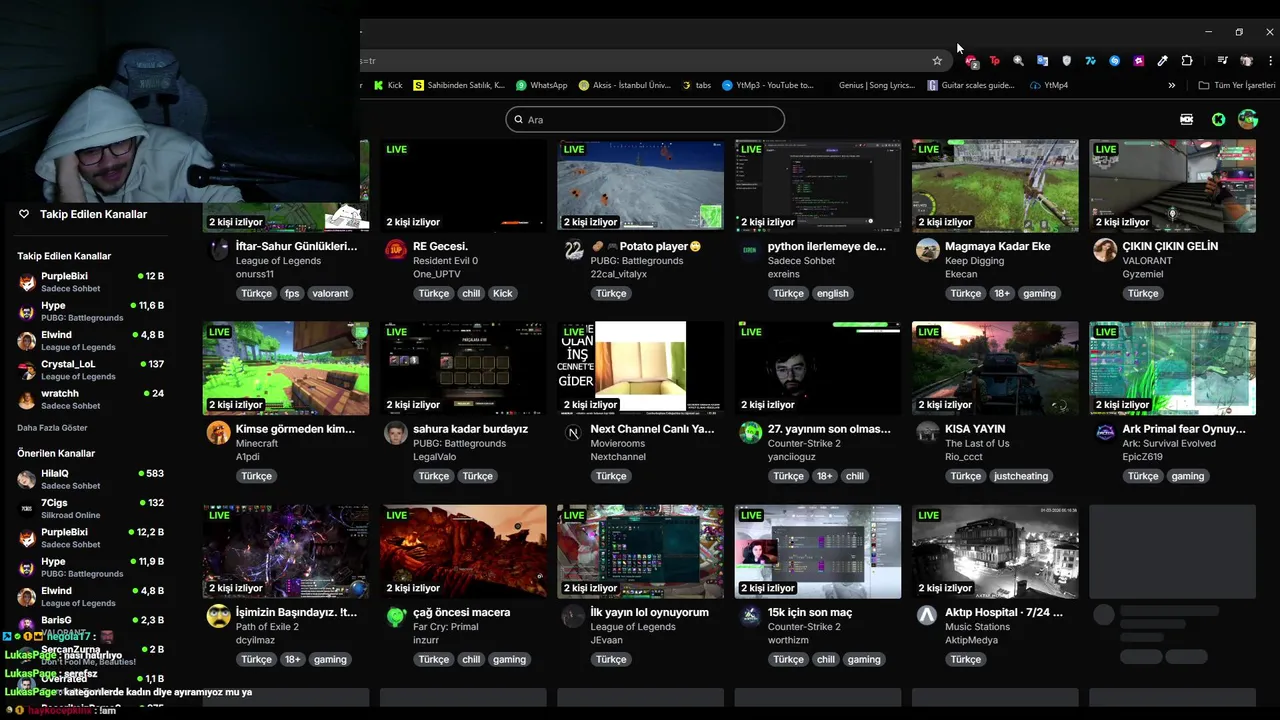Click the english tag on python card
Image resolution: width=1280 pixels, height=720 pixels.
[x=832, y=294]
